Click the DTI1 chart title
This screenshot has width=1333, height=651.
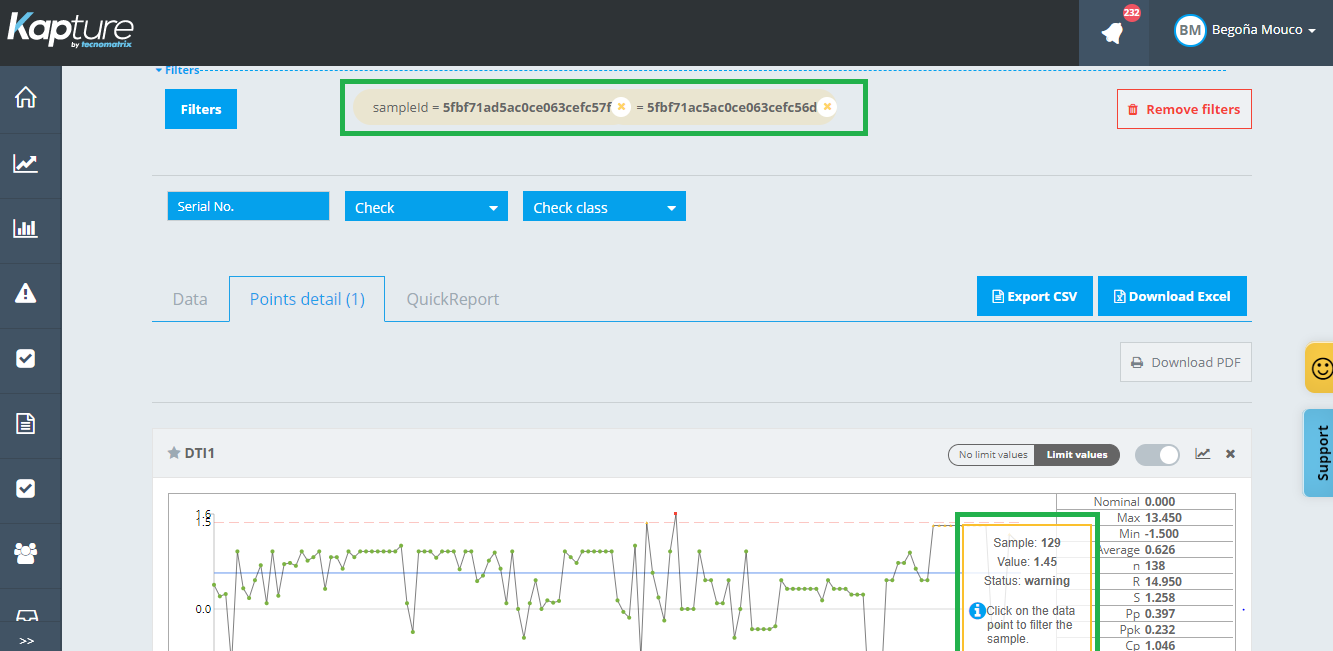[200, 453]
